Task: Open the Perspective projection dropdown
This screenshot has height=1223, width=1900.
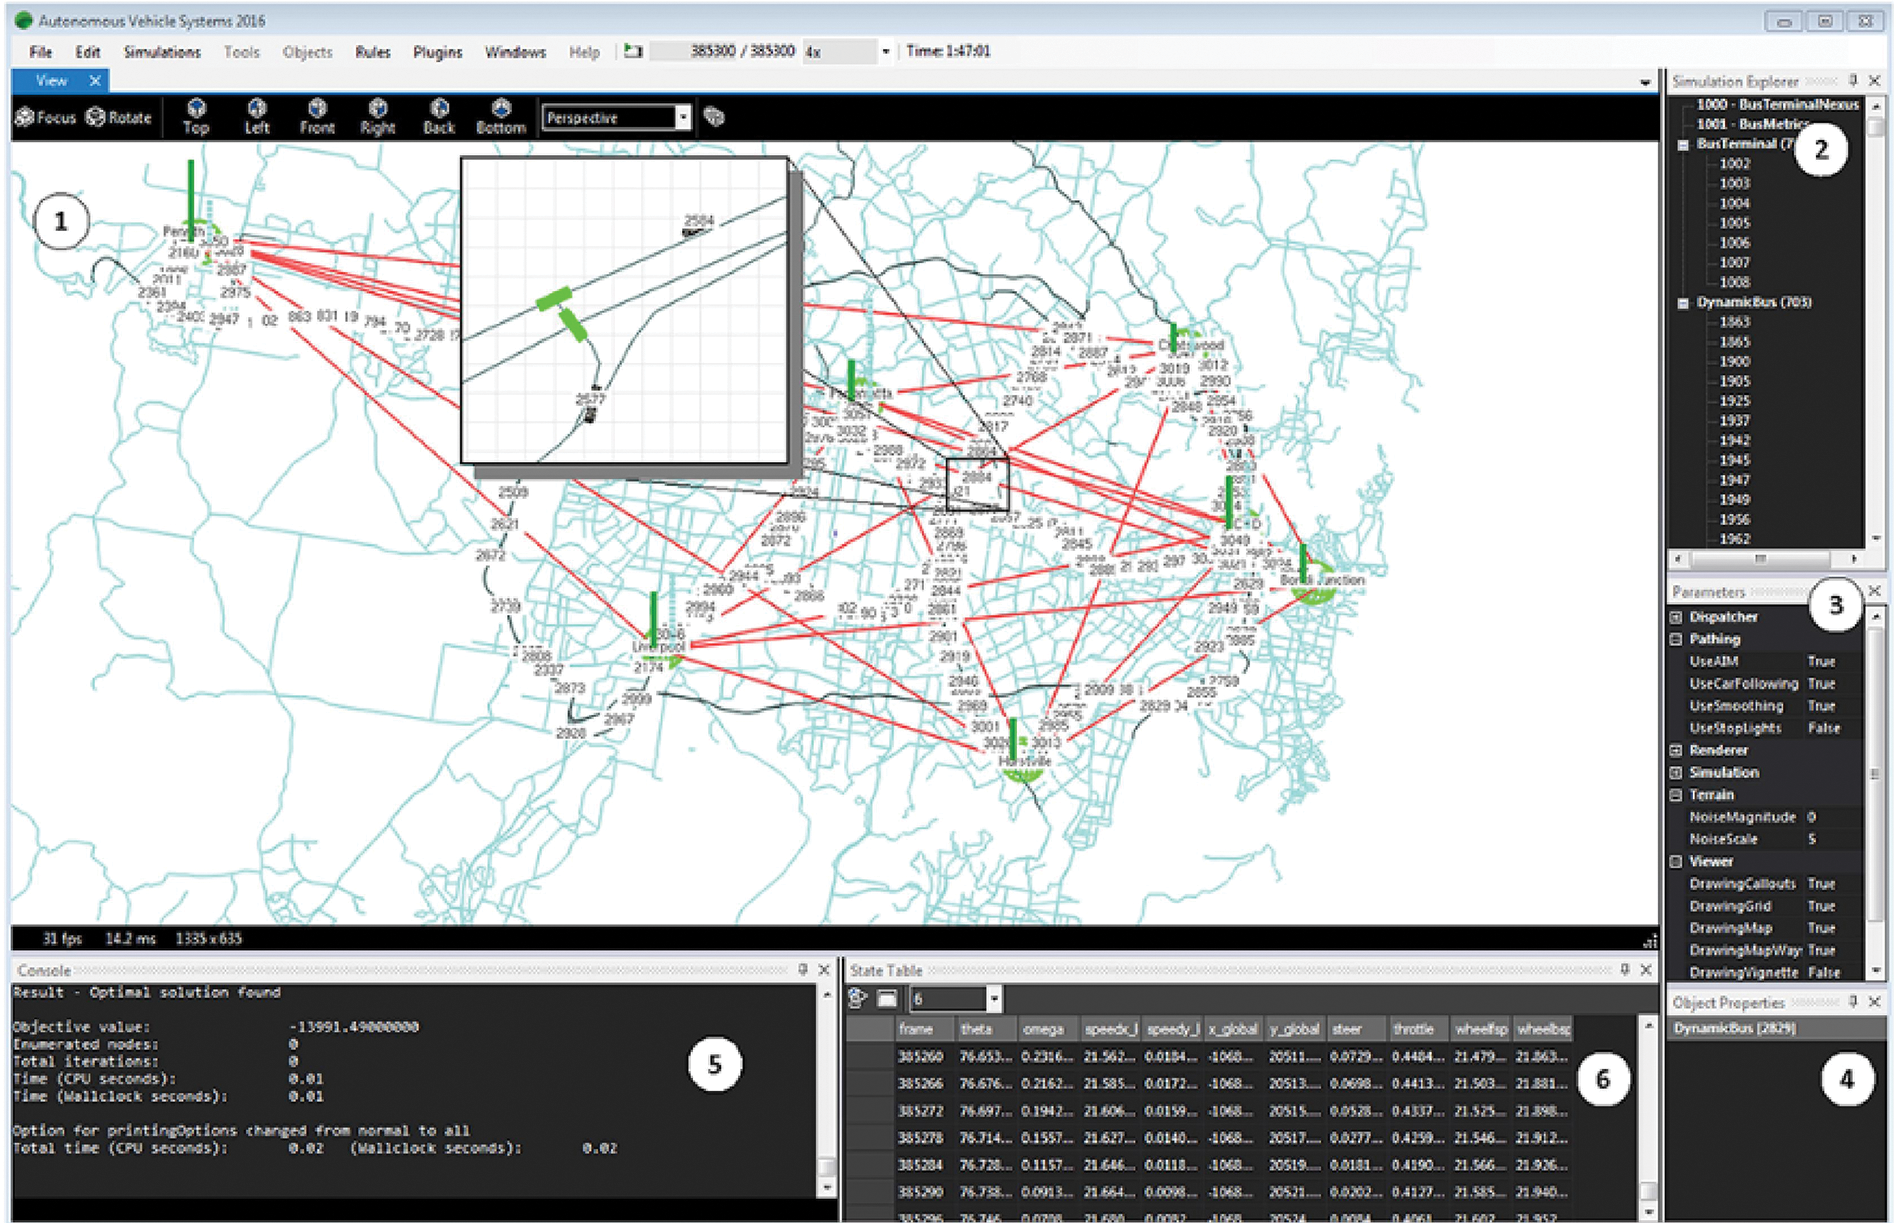Action: [683, 118]
